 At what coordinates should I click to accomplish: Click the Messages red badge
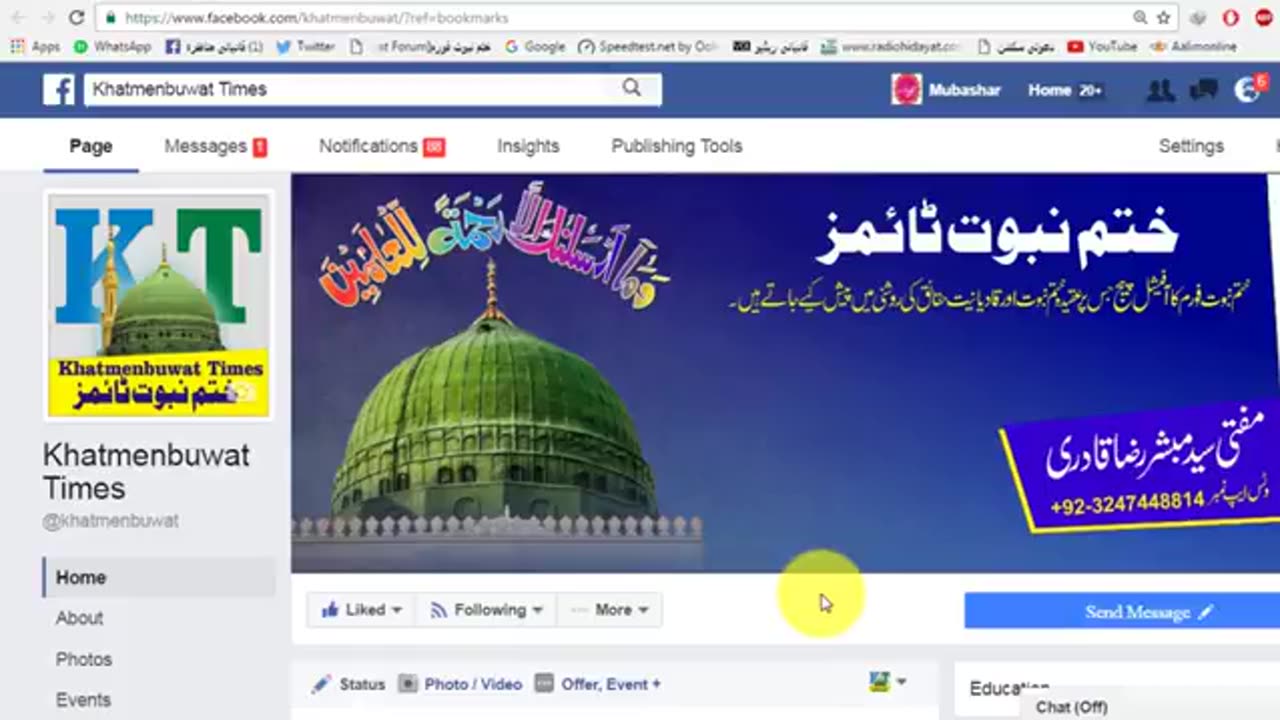(x=260, y=147)
